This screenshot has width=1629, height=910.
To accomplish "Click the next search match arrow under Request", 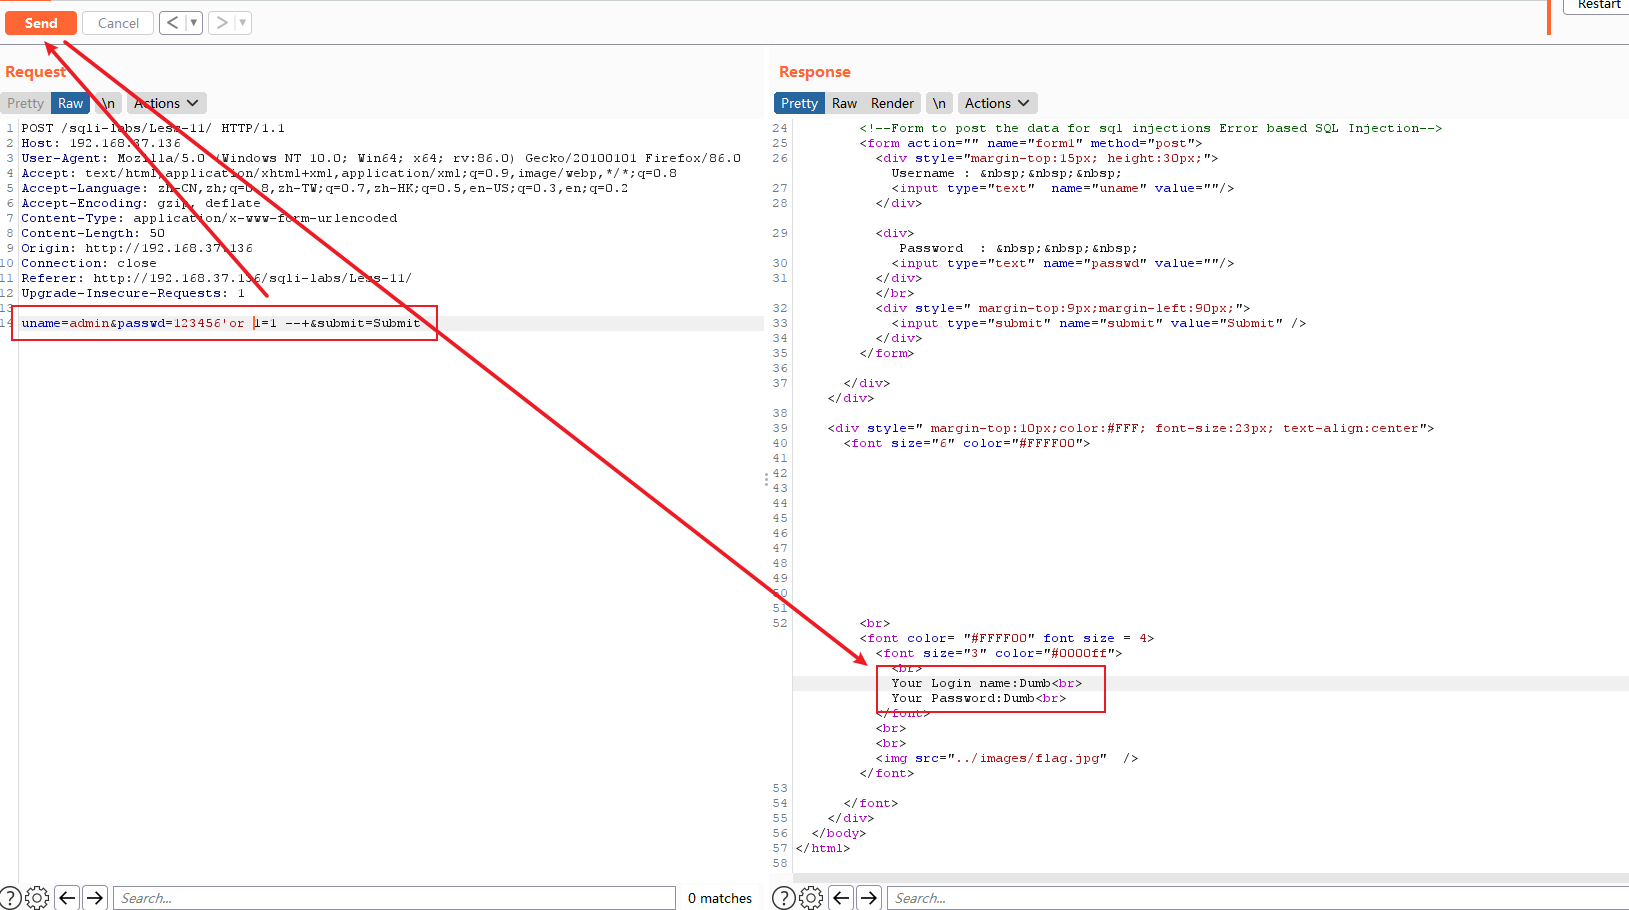I will coord(95,897).
